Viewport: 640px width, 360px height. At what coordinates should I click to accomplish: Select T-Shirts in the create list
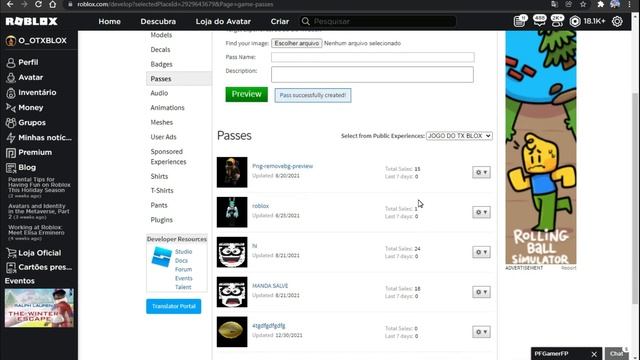[162, 191]
